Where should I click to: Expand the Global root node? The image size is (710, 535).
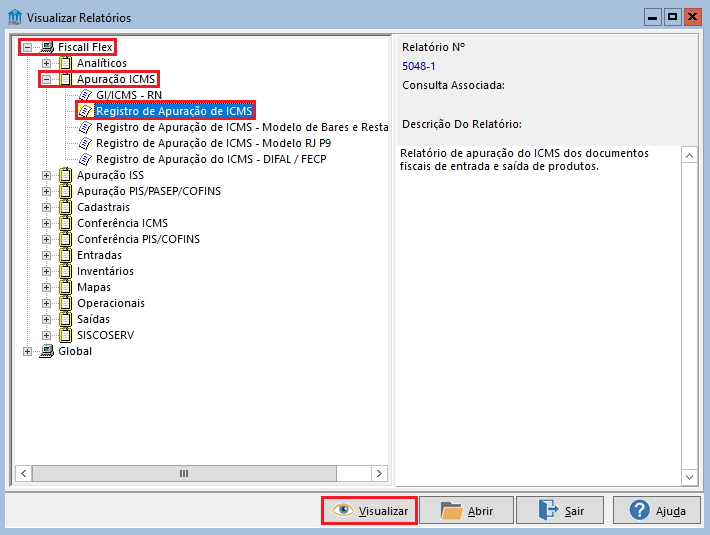pos(28,351)
